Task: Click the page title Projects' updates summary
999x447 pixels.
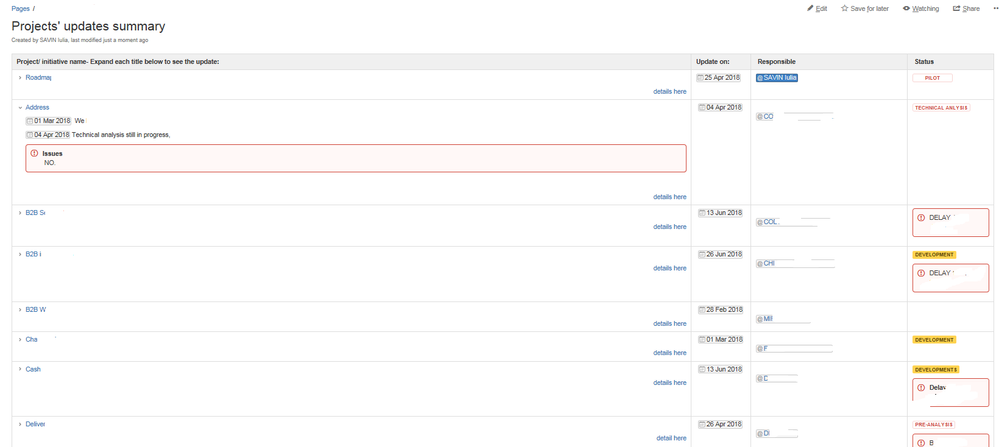Action: (x=89, y=26)
